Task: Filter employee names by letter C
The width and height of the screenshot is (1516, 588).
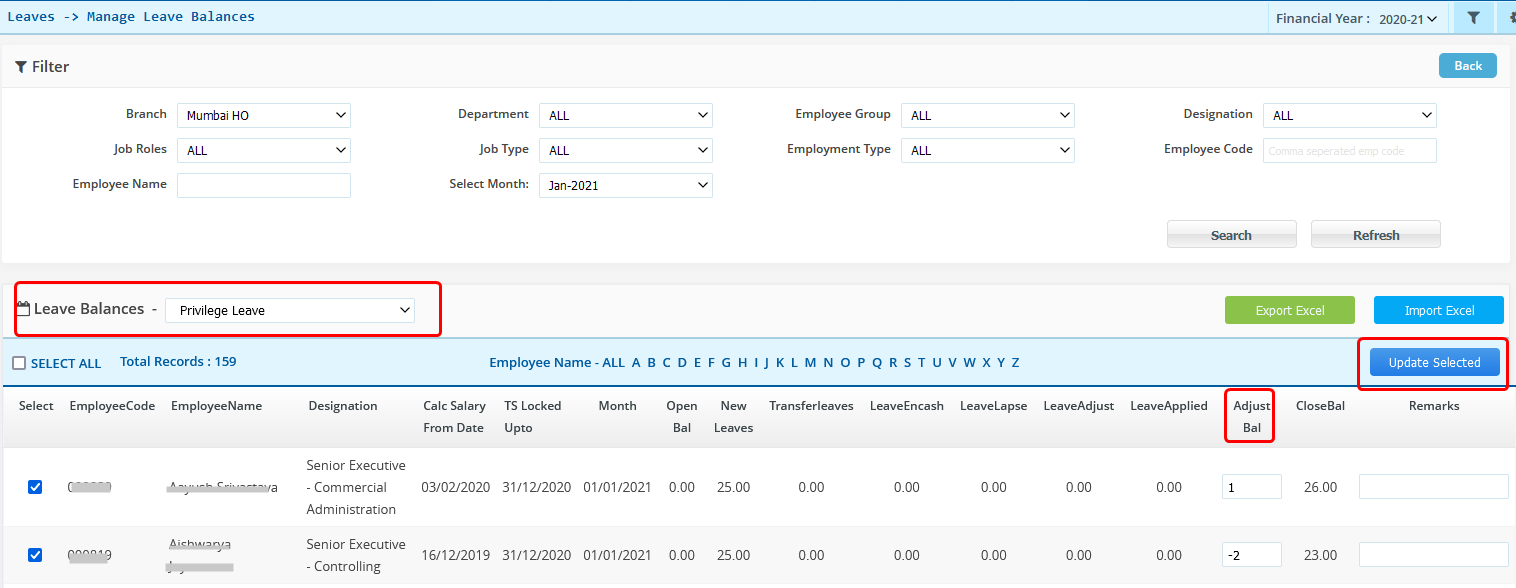Action: 667,362
